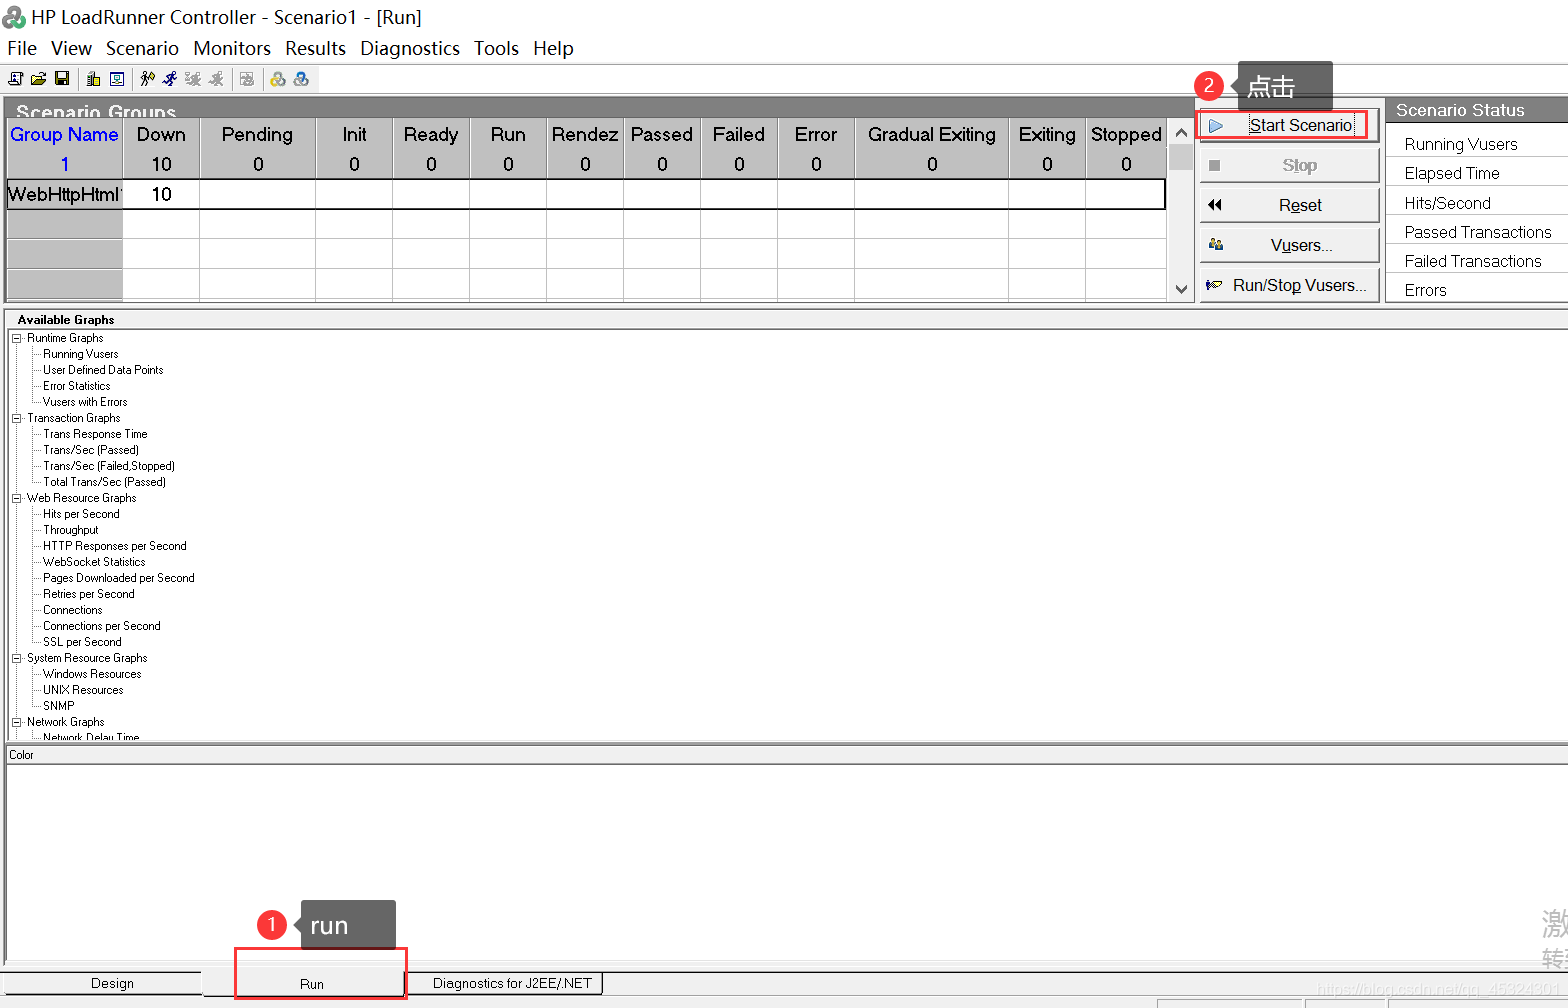Collapse the Runtime Graphs tree node

pos(16,338)
